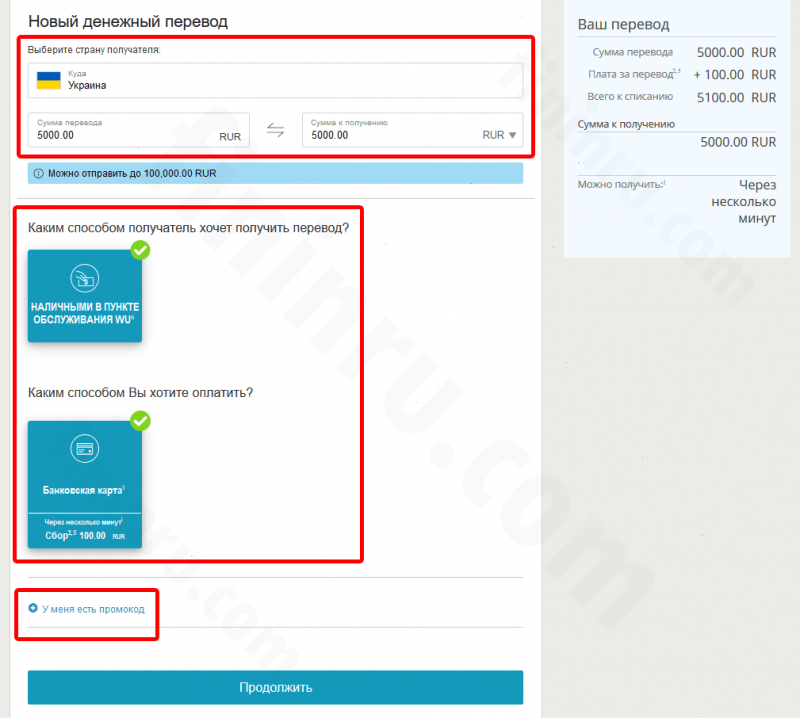
Task: Click the 5000.00 RUR value under Сумма к получению
Action: [738, 142]
